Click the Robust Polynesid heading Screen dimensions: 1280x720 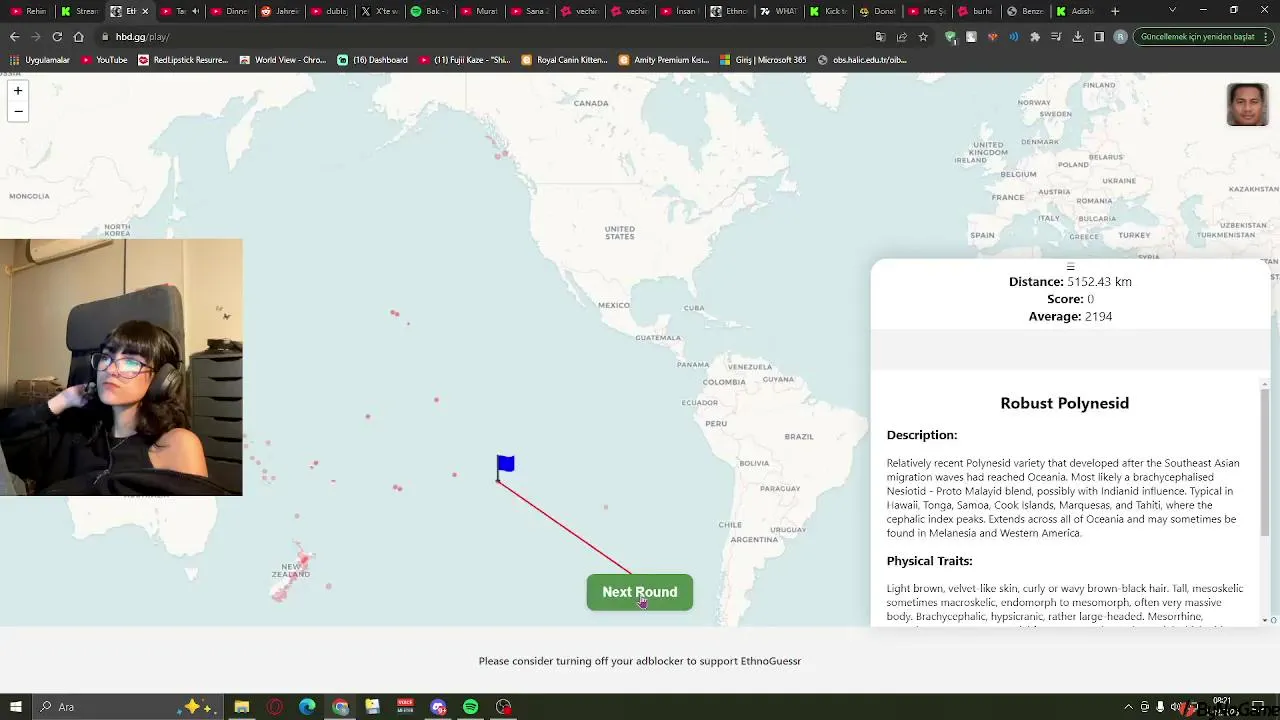click(x=1064, y=403)
